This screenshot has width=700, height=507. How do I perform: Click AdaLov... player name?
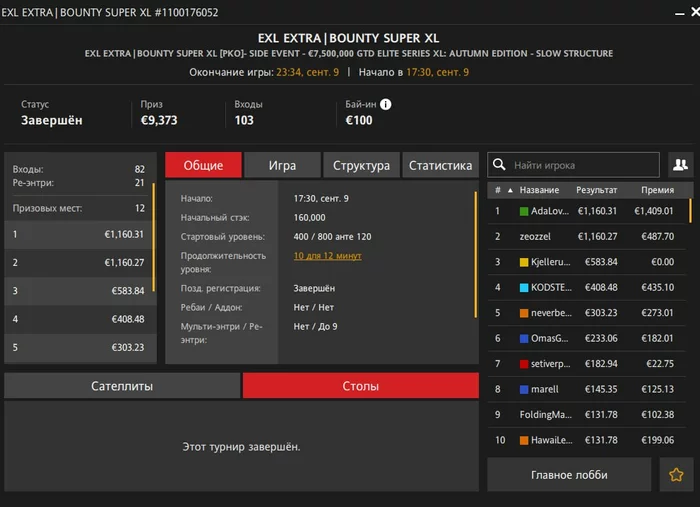pos(550,211)
